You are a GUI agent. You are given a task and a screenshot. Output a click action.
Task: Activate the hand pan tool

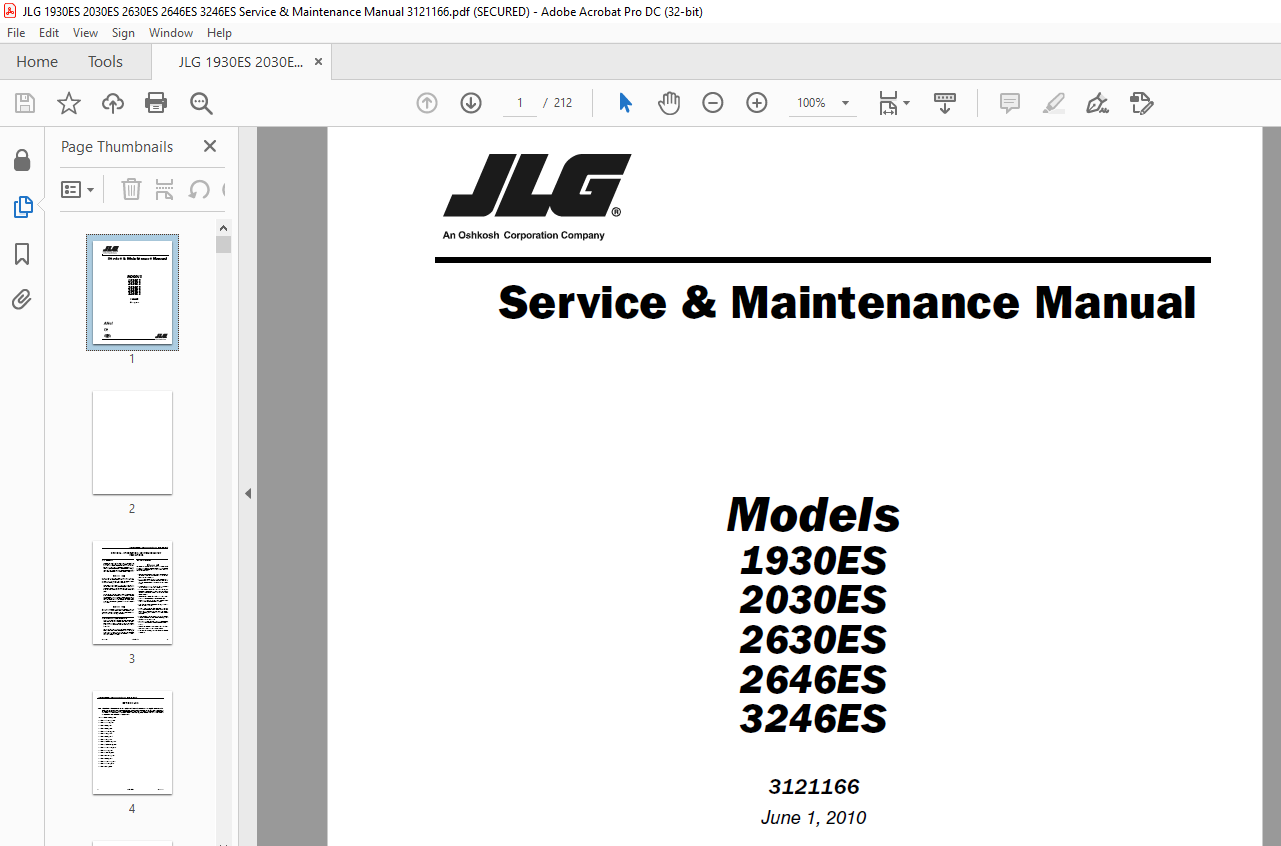pos(669,103)
